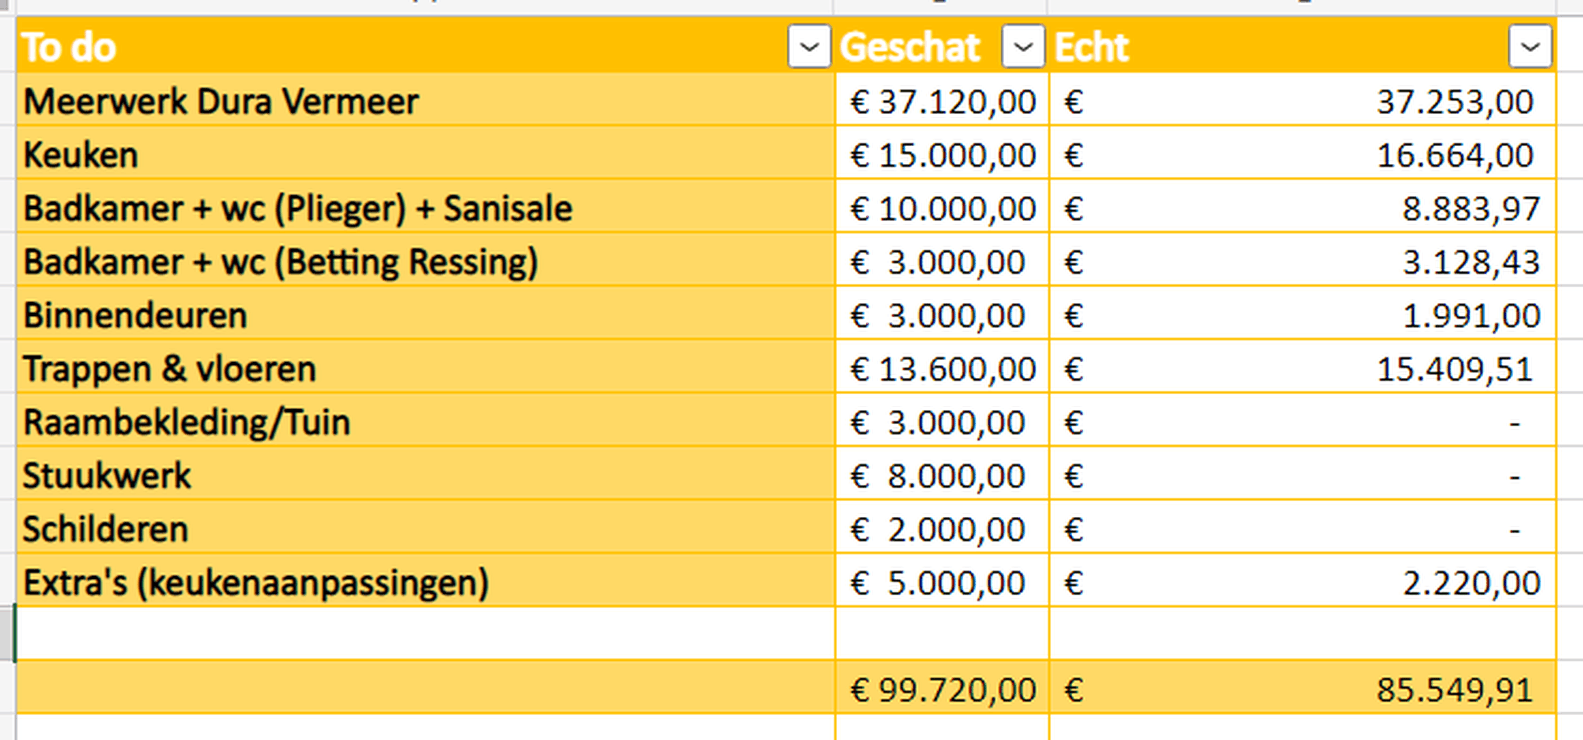Select the Raambekleding/Tuin cell

tap(426, 422)
